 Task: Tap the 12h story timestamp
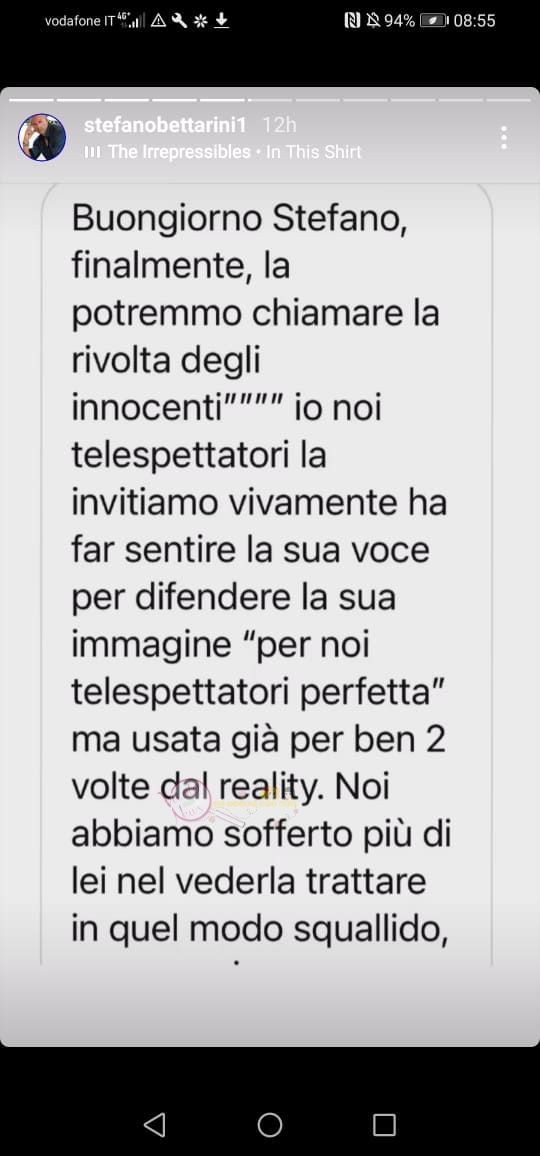pos(279,125)
